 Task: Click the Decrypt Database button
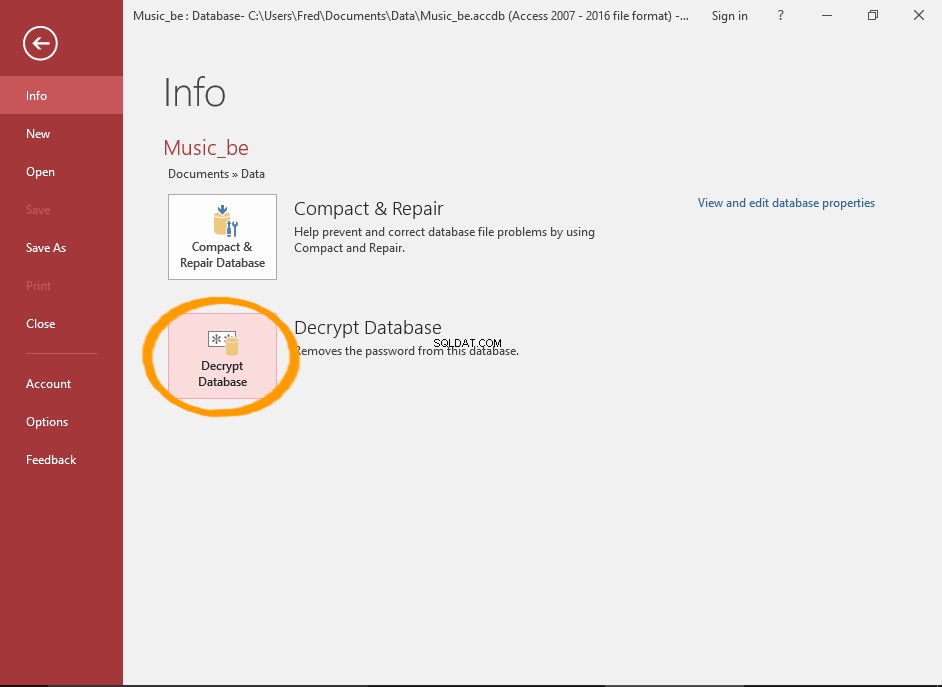tap(222, 356)
